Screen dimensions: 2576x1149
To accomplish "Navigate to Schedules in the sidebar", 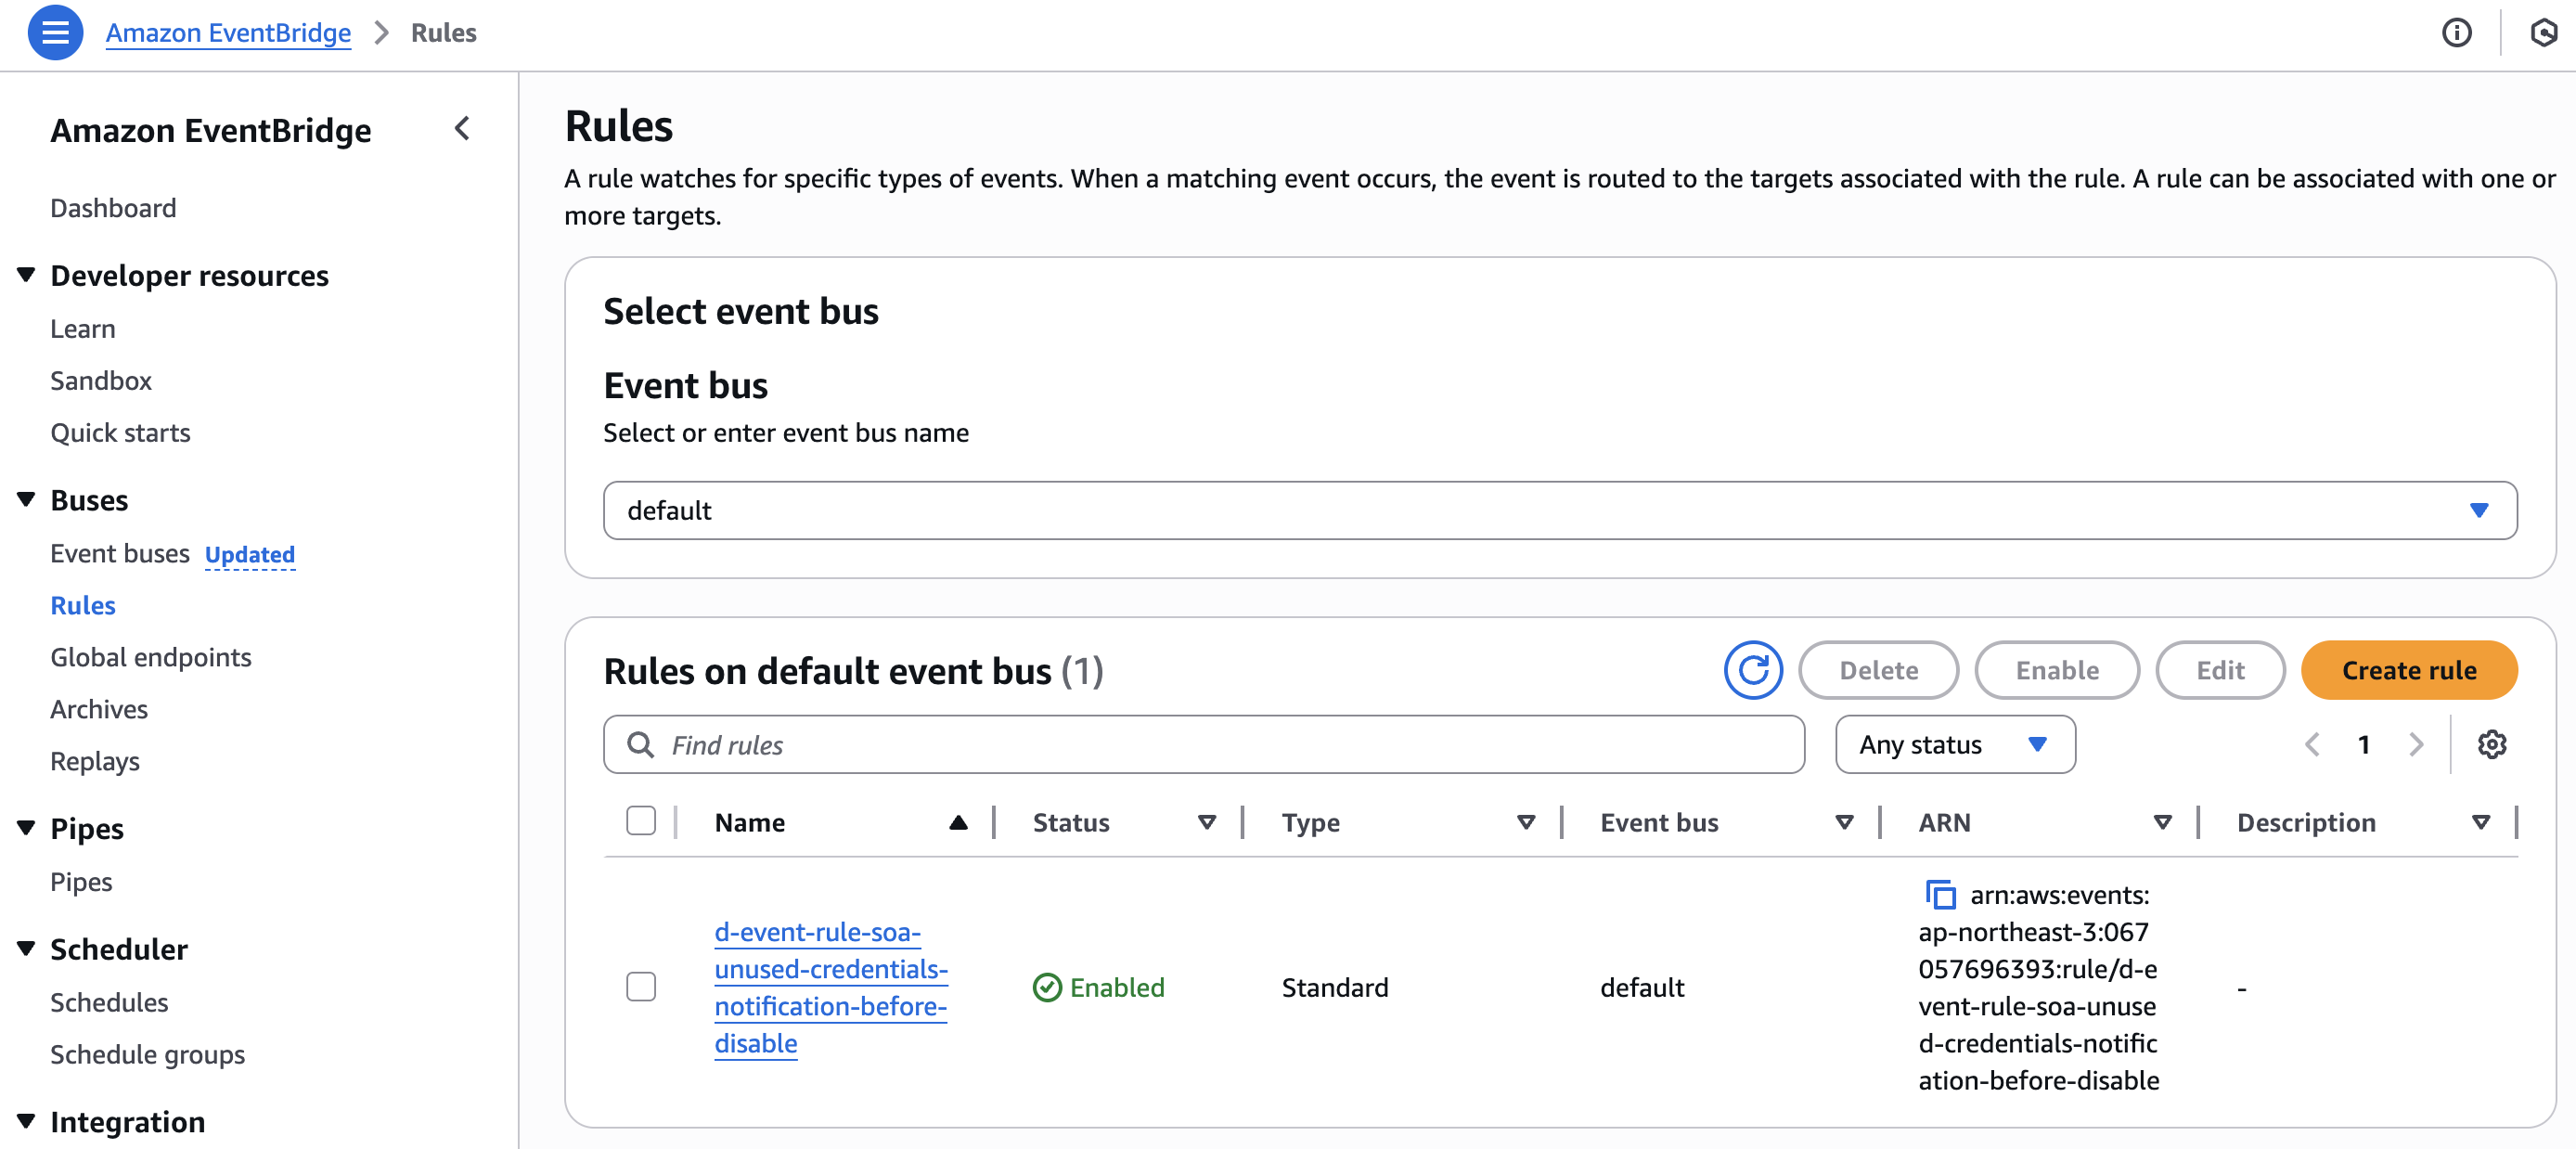I will (x=109, y=1002).
